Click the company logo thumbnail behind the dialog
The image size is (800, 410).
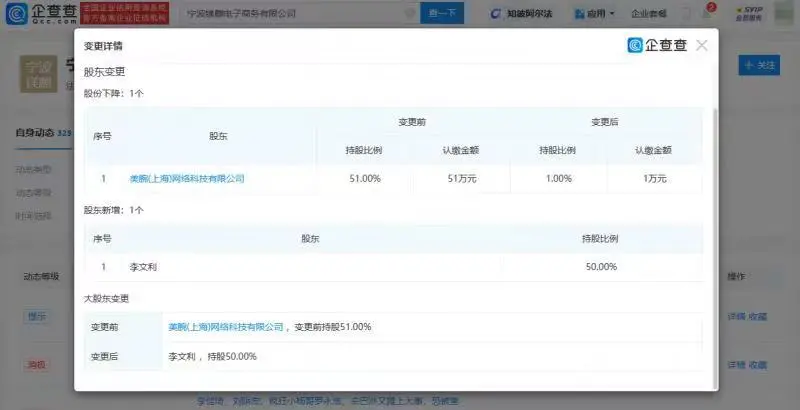point(39,74)
